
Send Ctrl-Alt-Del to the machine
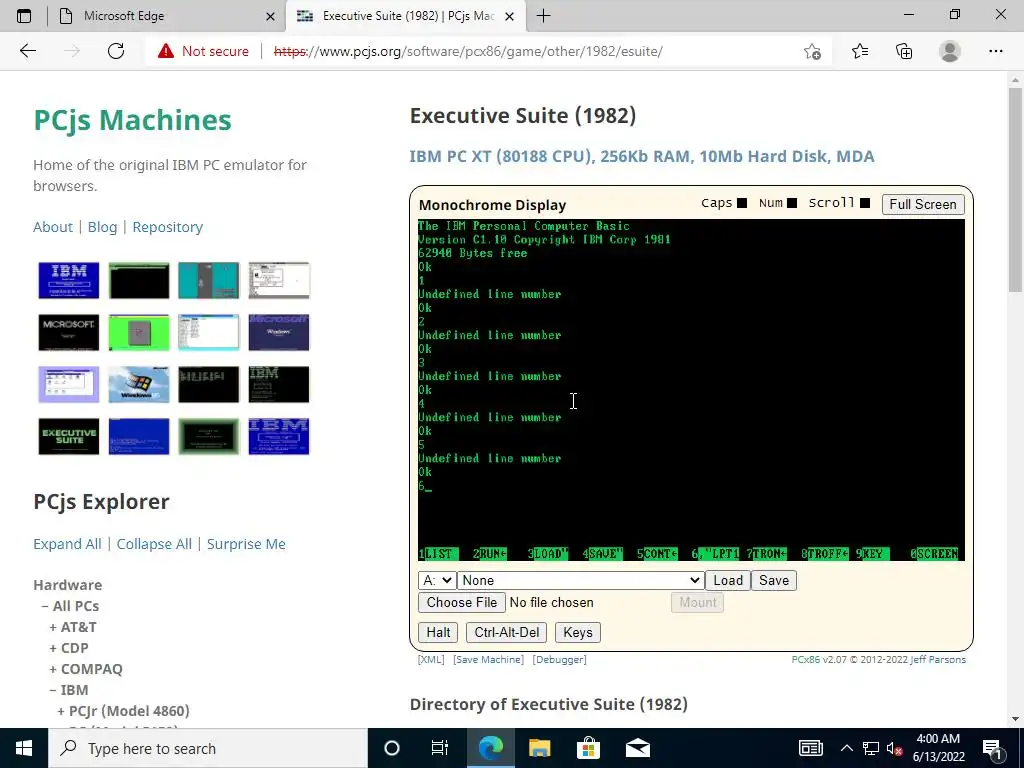pyautogui.click(x=507, y=632)
